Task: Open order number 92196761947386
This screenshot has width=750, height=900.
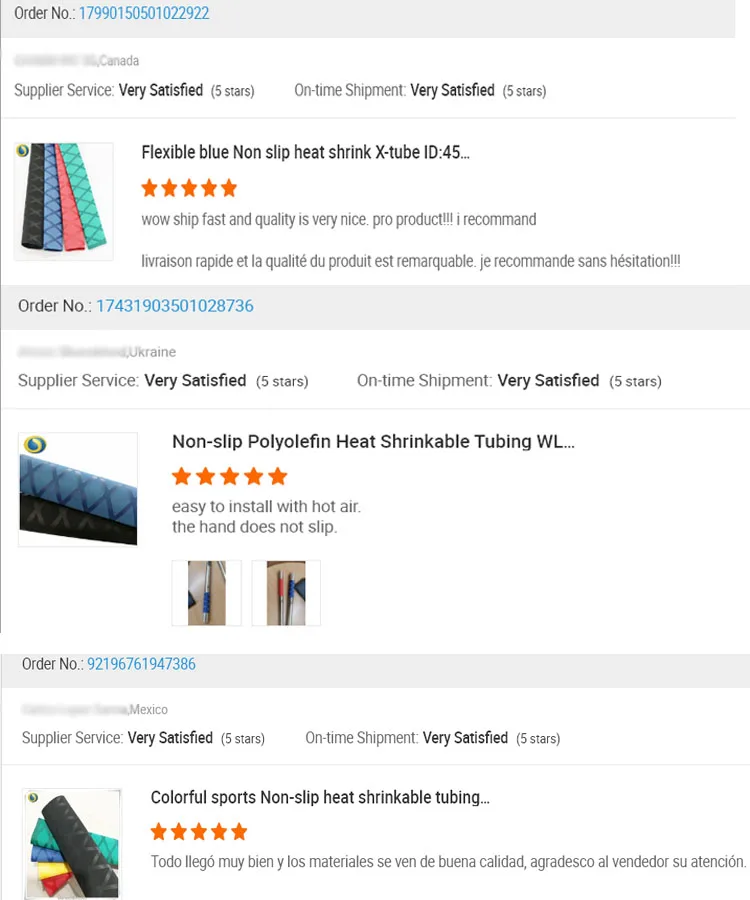Action: click(x=141, y=664)
